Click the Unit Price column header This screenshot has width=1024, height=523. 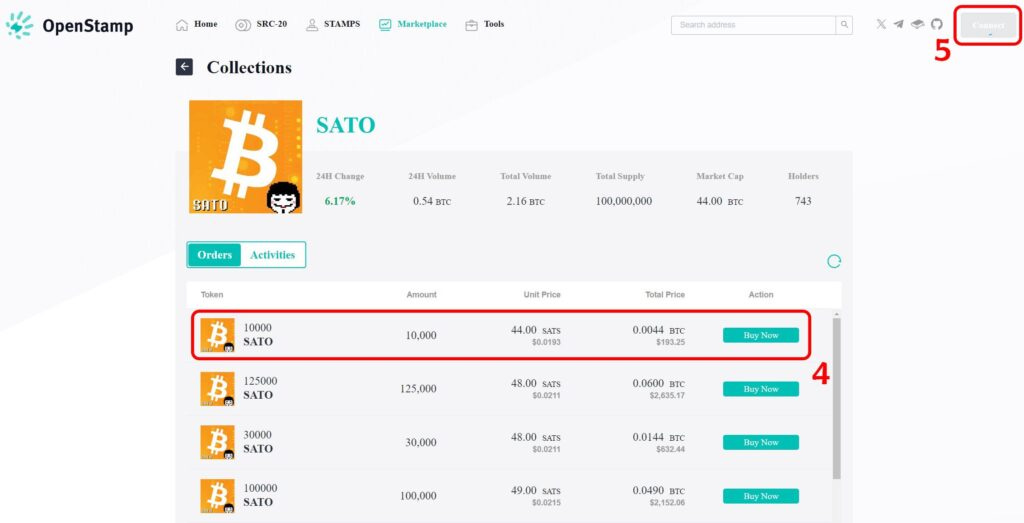click(x=541, y=294)
